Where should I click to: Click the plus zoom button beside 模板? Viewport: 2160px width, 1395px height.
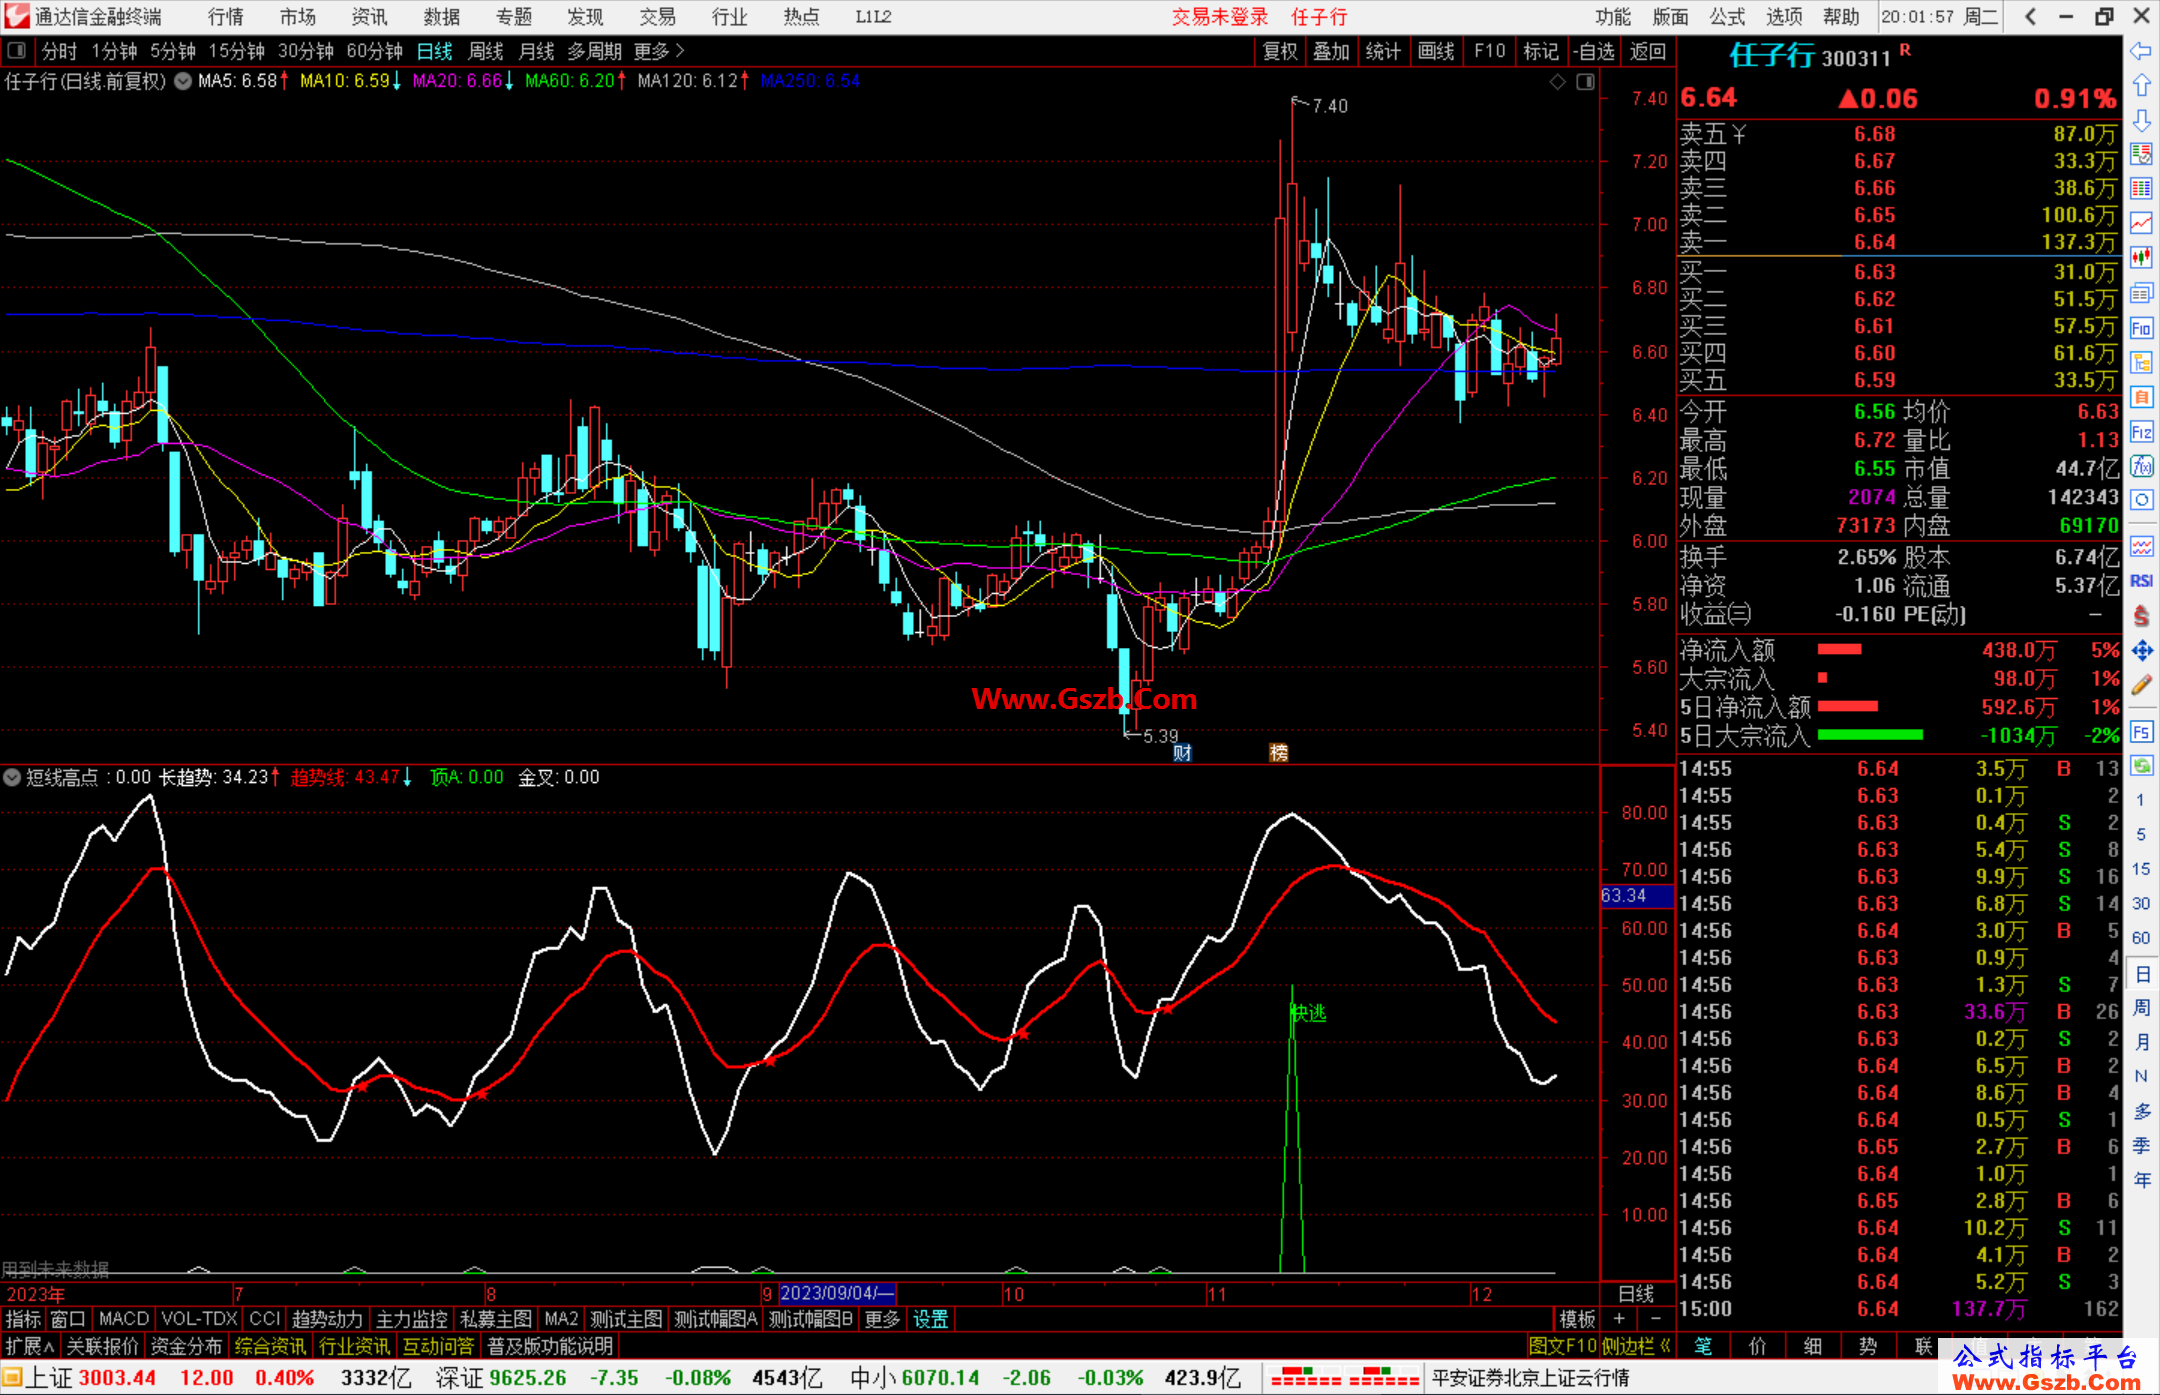coord(1619,1319)
